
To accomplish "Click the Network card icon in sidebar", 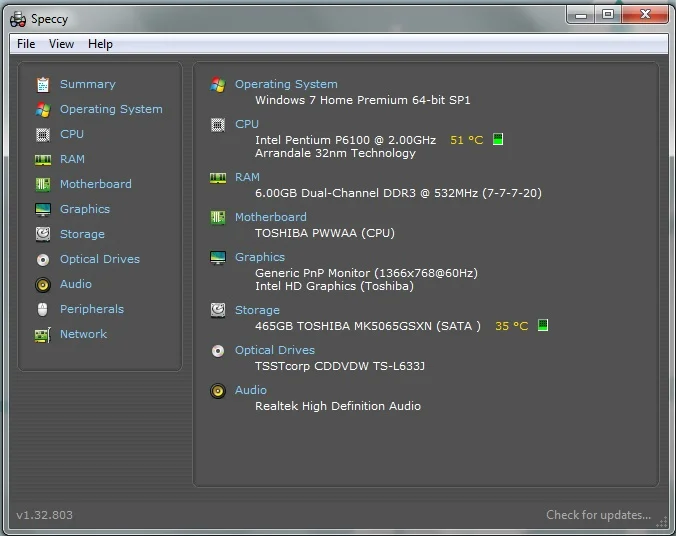I will point(43,335).
